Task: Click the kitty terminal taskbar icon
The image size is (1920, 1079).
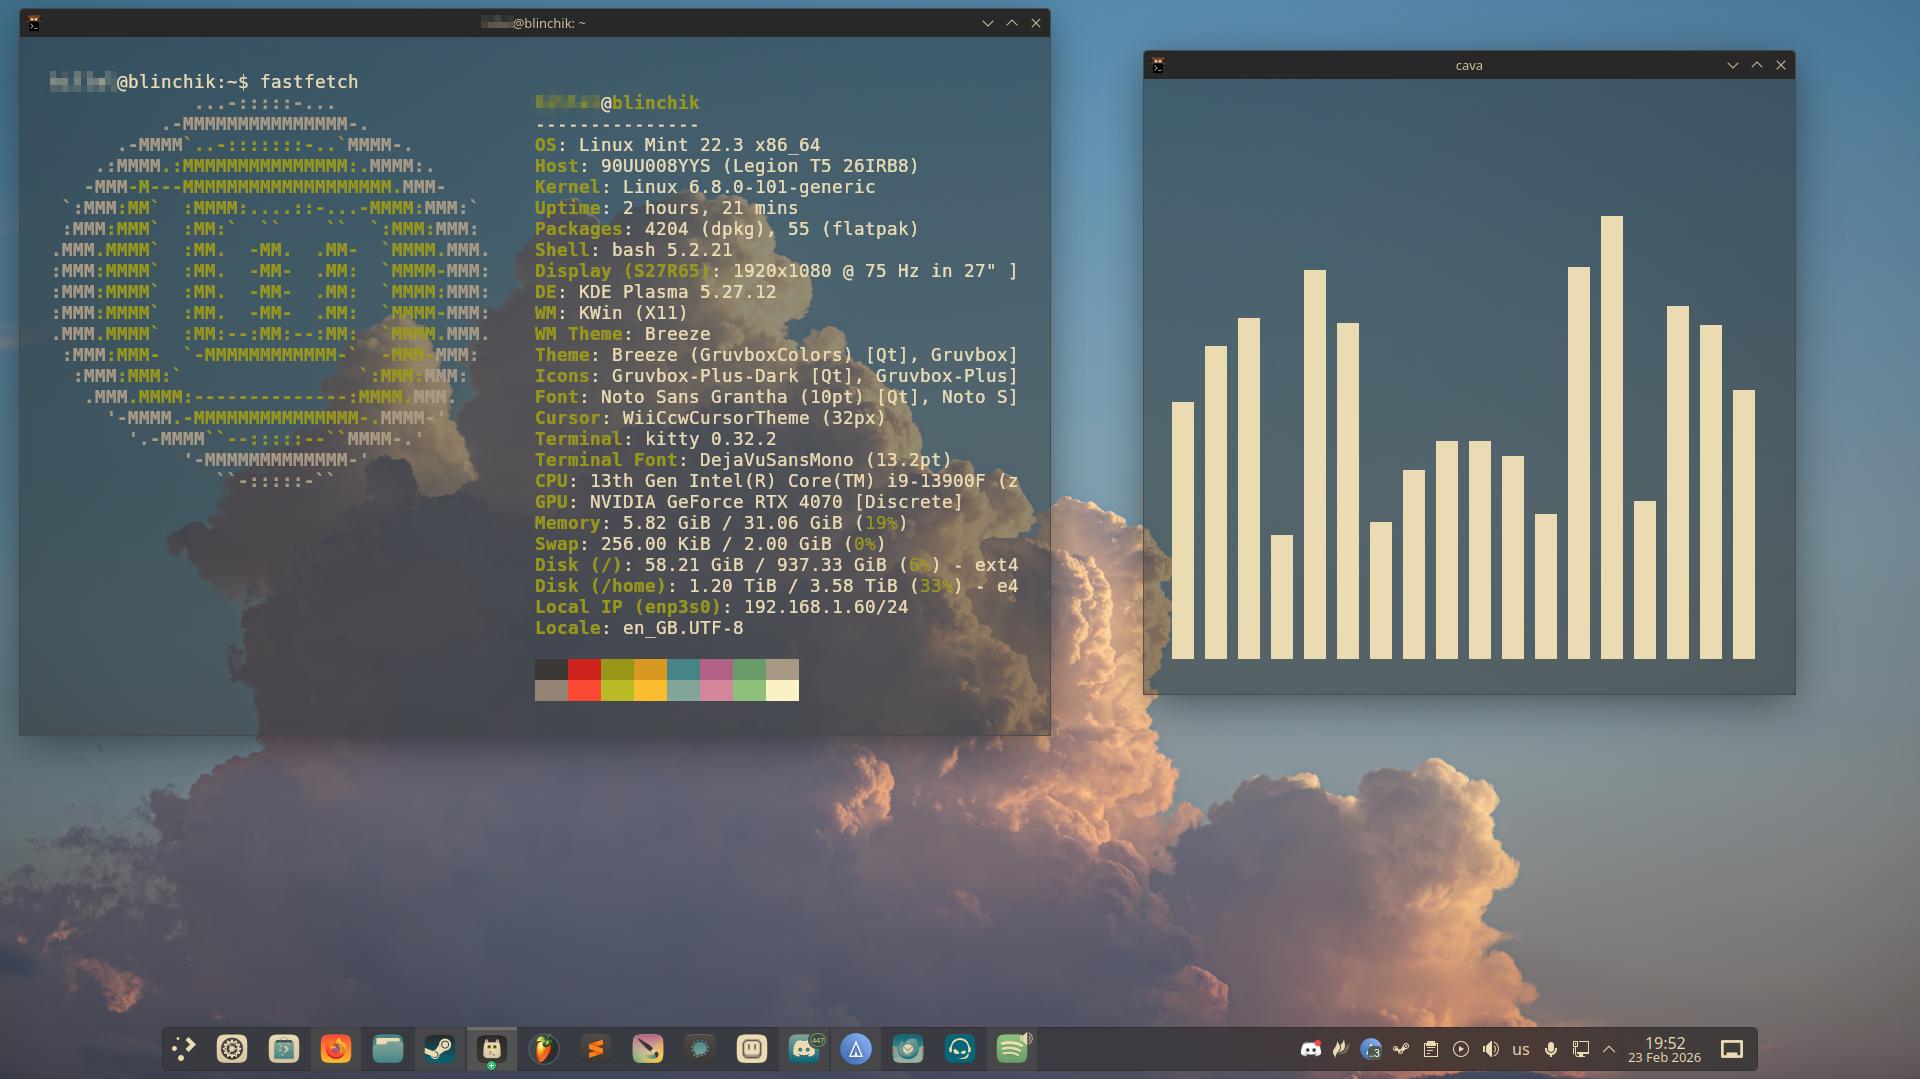Action: [491, 1049]
